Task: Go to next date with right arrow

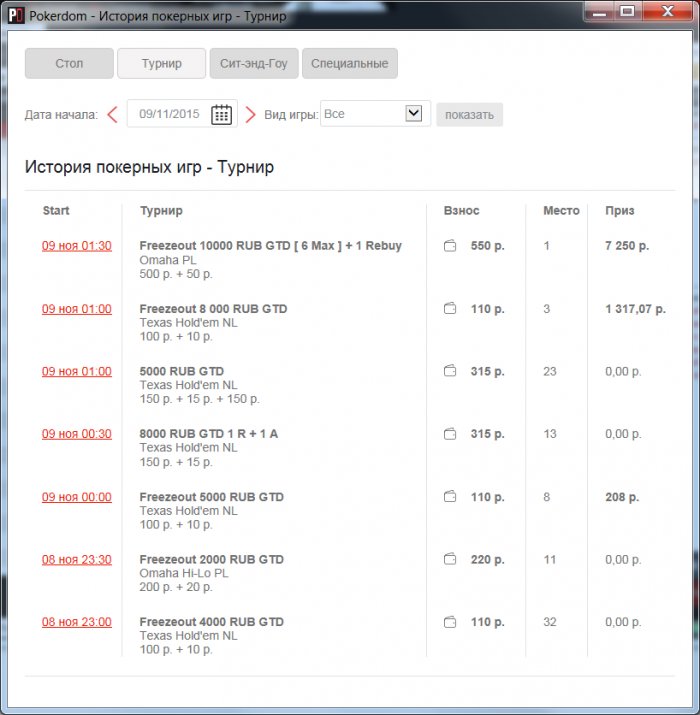Action: (x=250, y=114)
